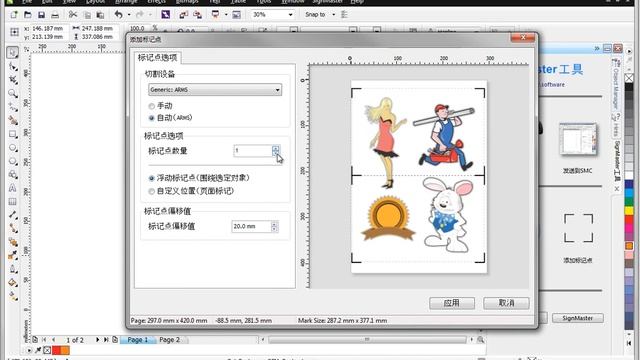Switch to the Page 1 tab
The height and width of the screenshot is (360, 640).
(x=138, y=340)
